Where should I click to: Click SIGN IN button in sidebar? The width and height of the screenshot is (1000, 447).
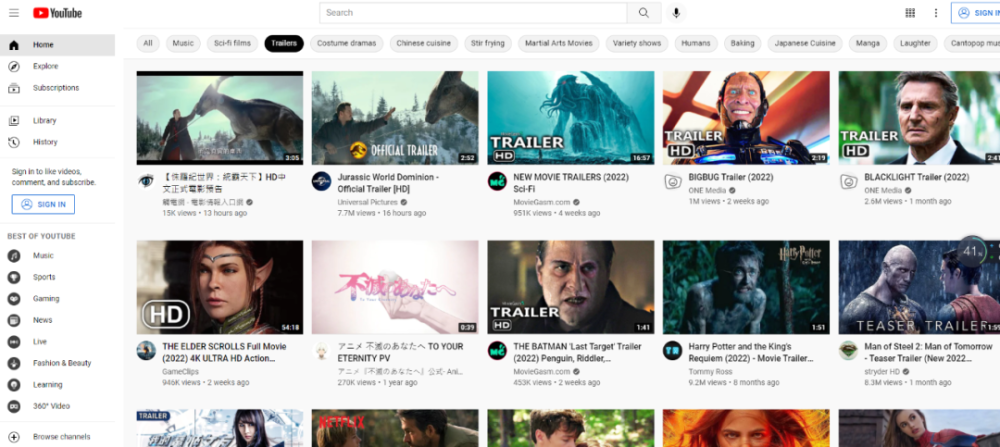coord(43,205)
